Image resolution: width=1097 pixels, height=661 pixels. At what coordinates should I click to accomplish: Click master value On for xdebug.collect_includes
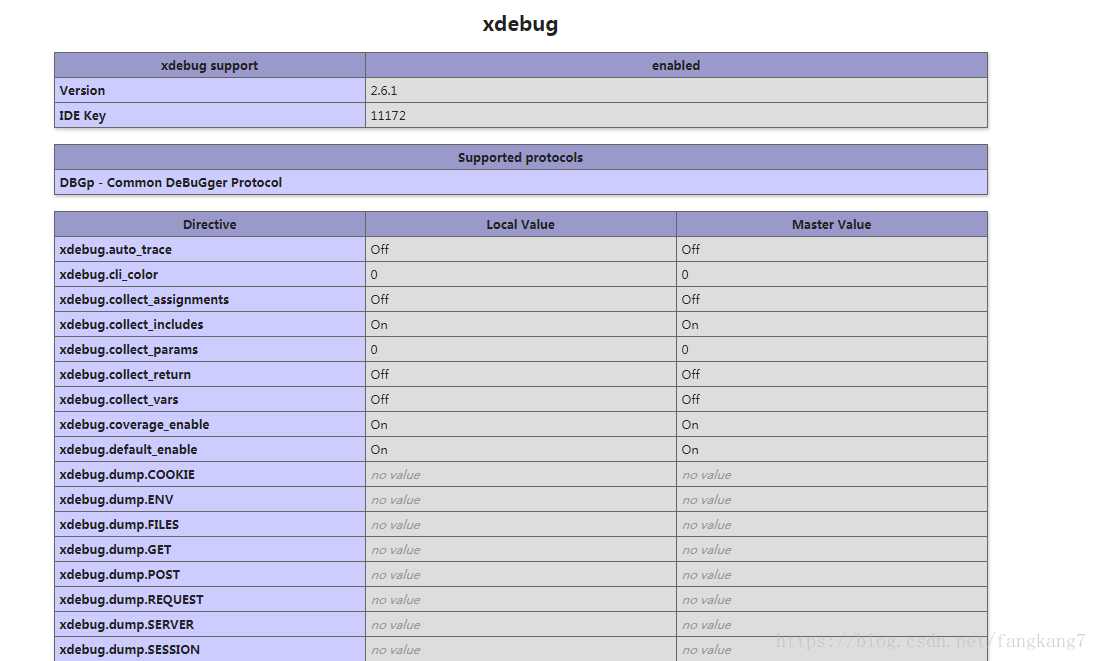pyautogui.click(x=832, y=325)
